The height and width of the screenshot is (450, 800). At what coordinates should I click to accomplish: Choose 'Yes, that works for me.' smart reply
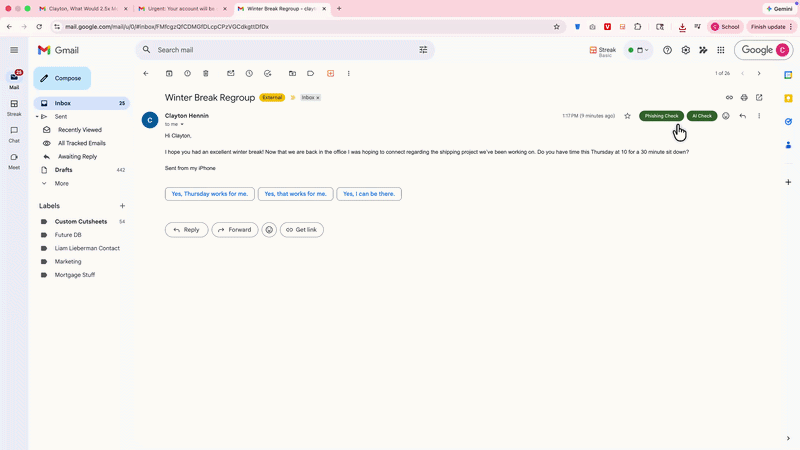coord(295,194)
